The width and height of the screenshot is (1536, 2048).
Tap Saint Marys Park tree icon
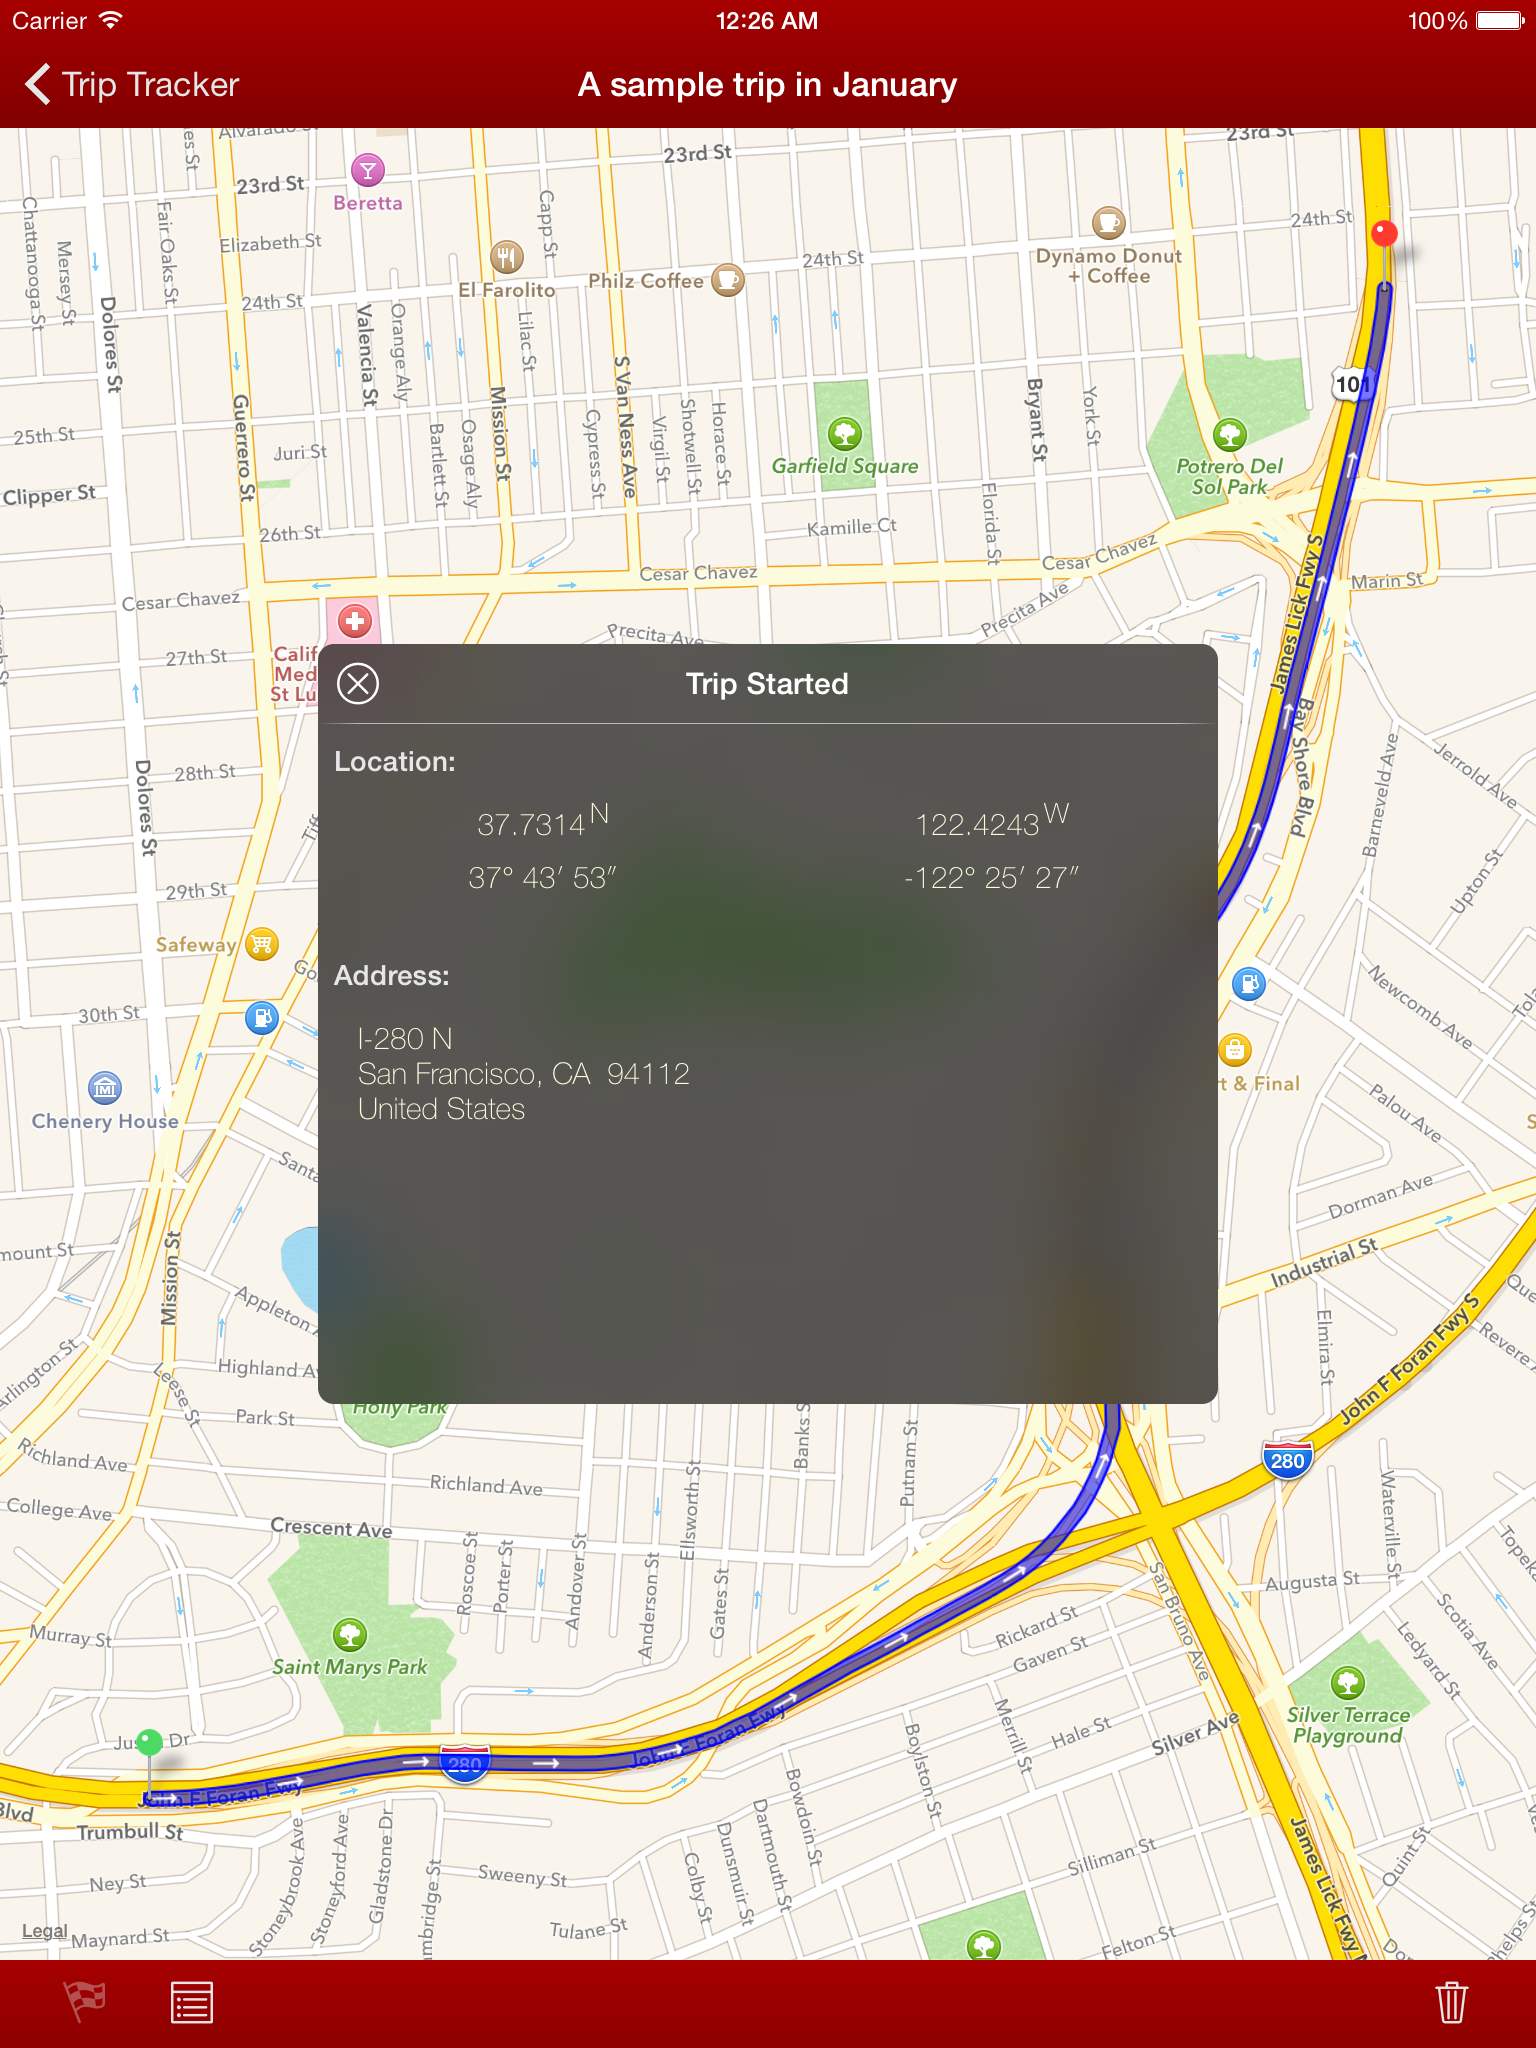pyautogui.click(x=349, y=1635)
